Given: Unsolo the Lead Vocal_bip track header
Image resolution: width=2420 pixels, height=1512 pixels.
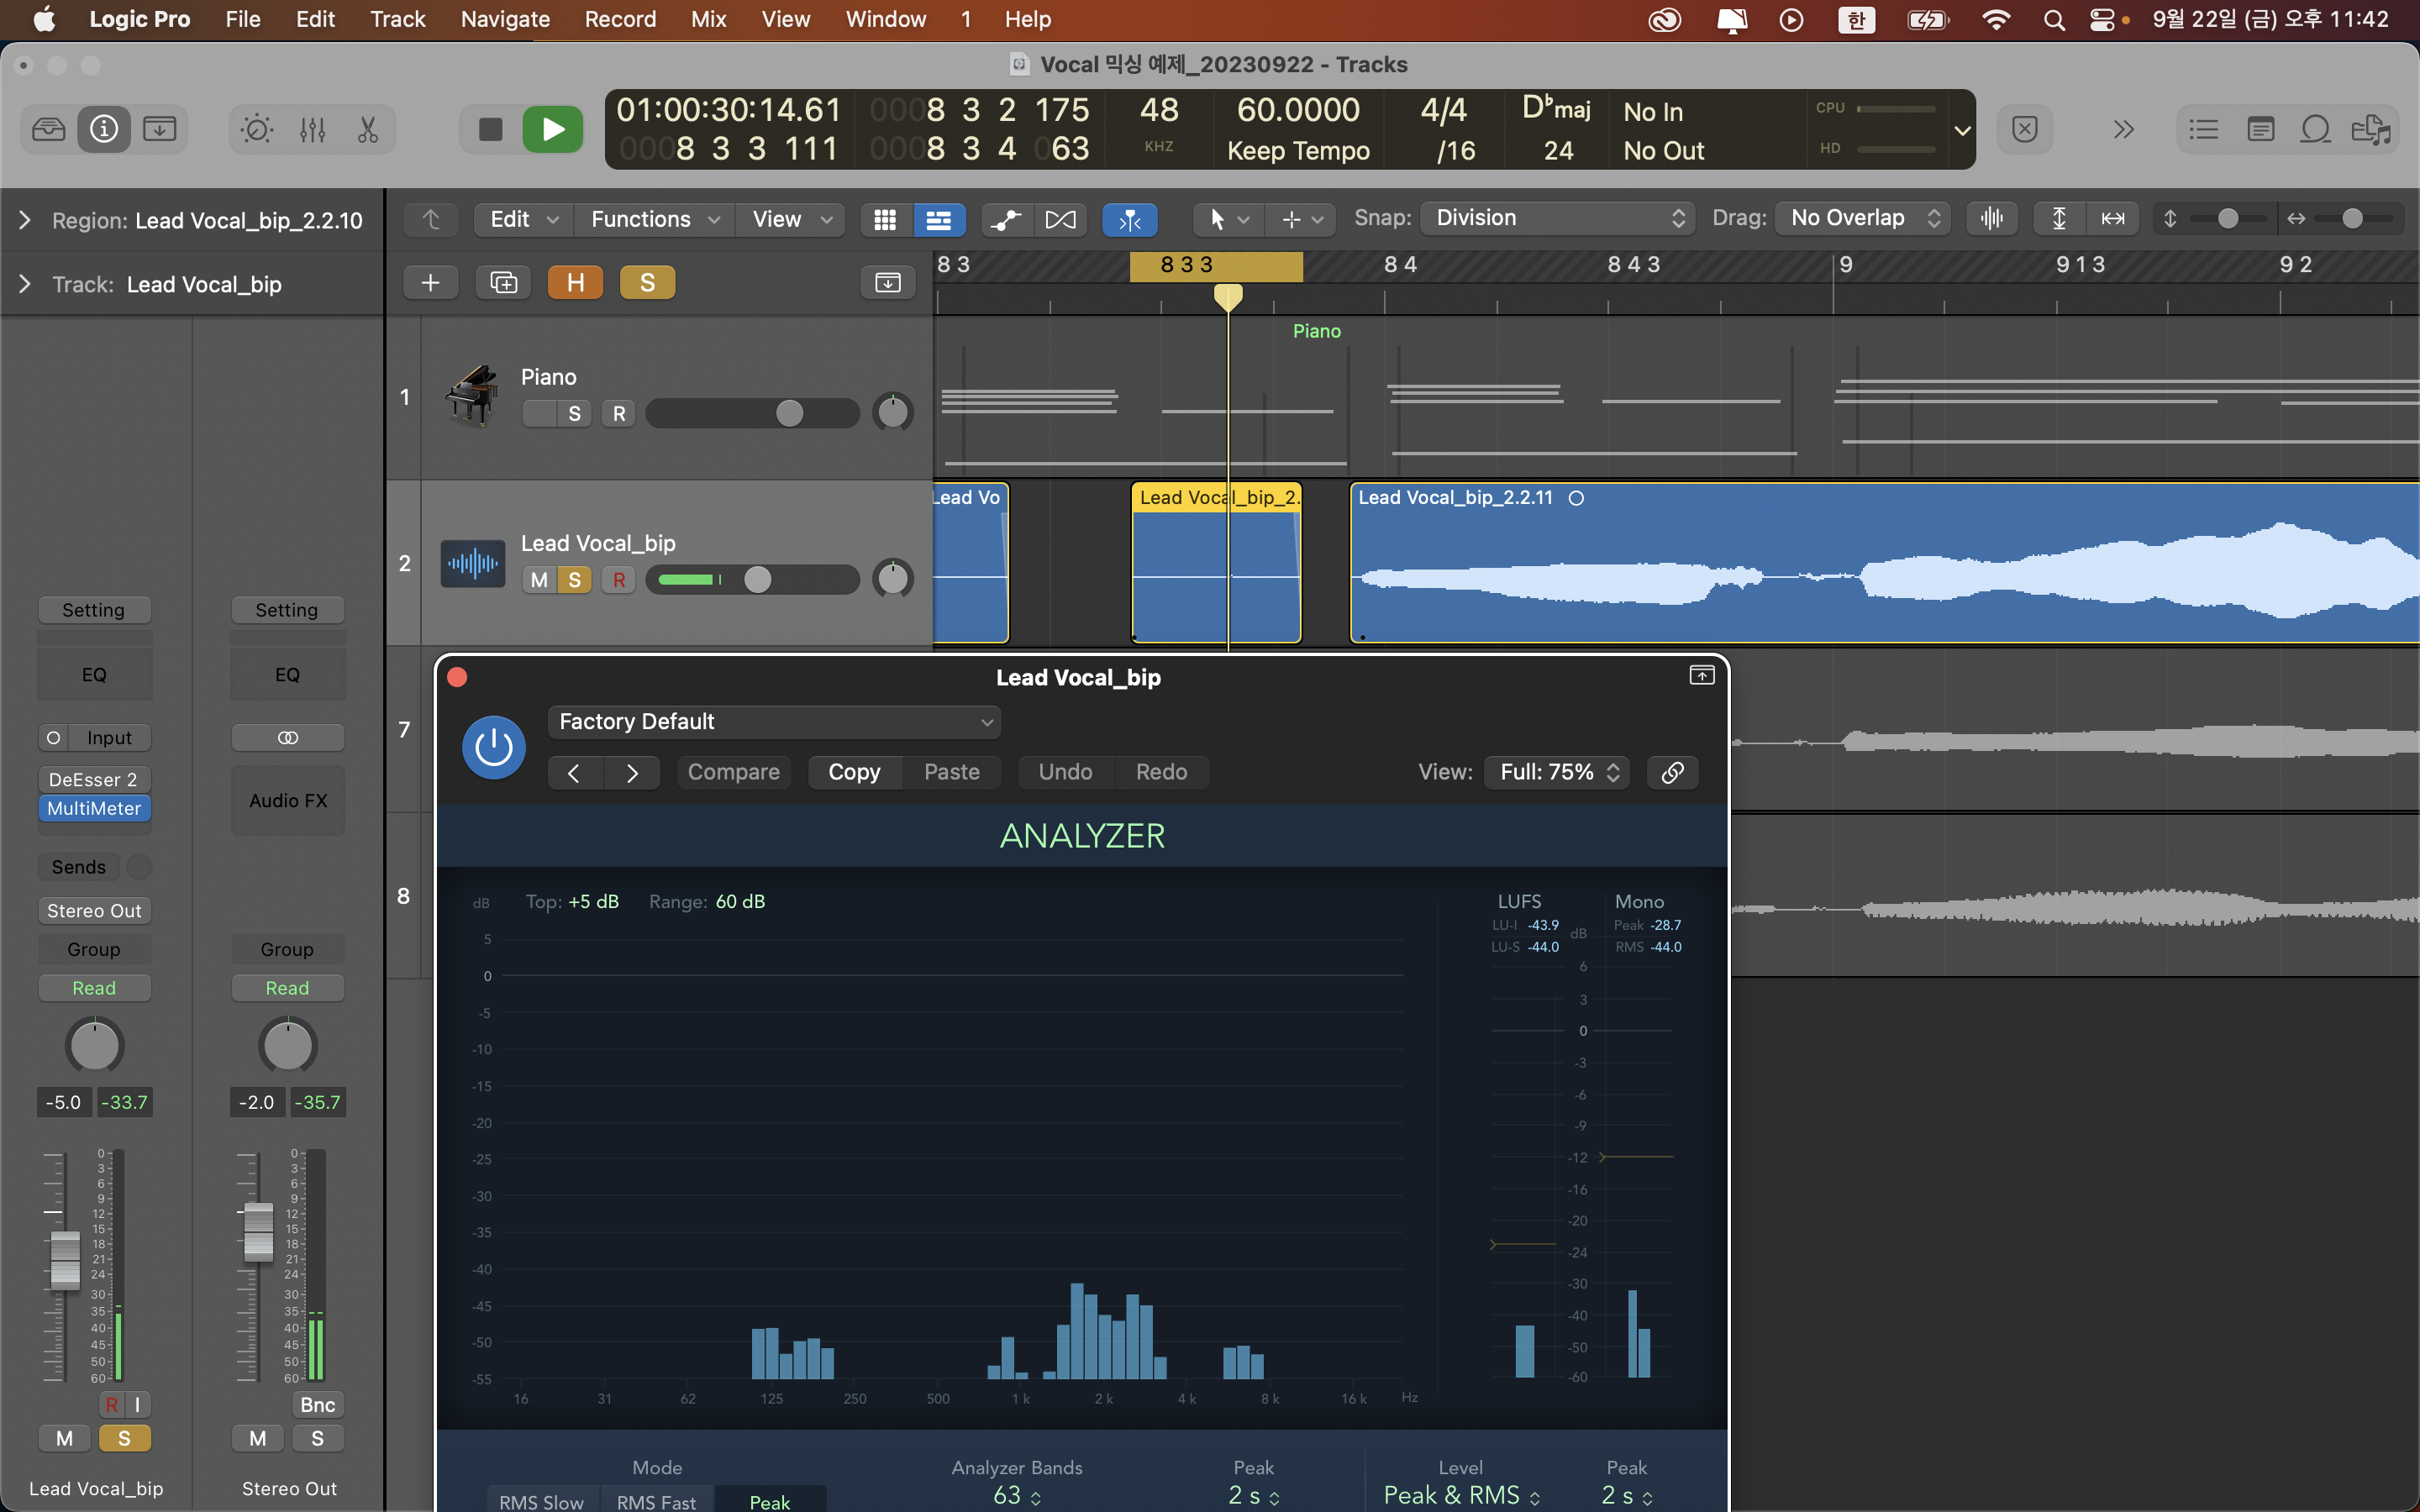Looking at the screenshot, I should point(574,580).
